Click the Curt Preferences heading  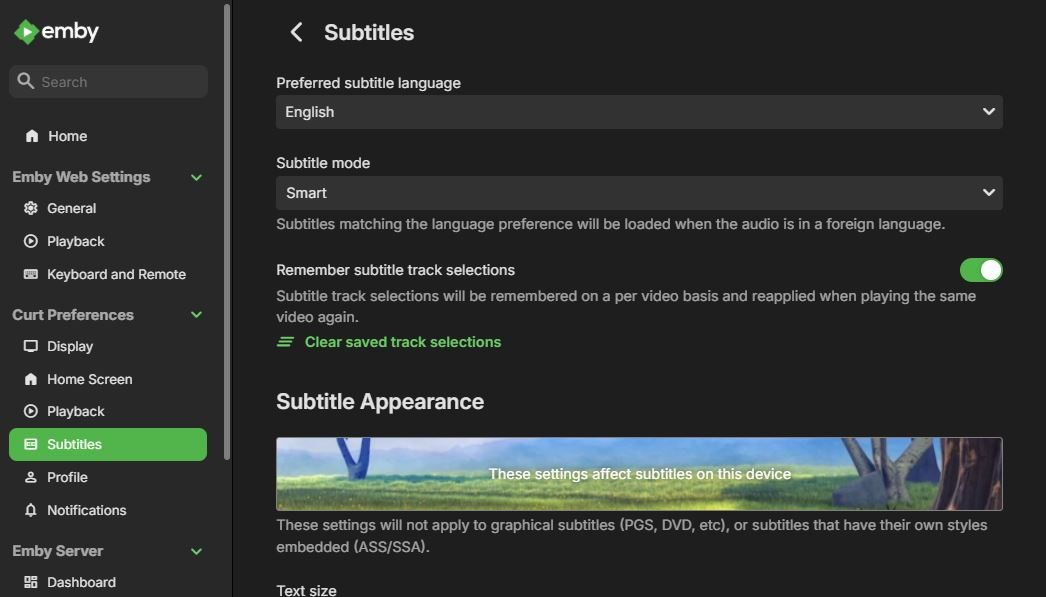73,315
